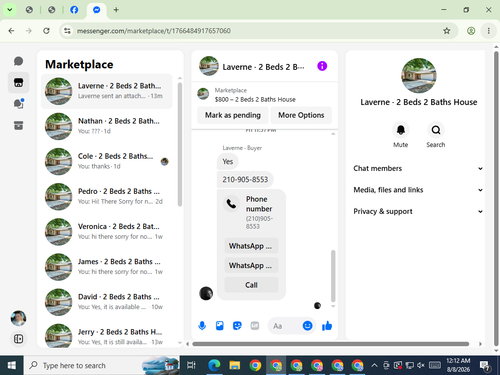The height and width of the screenshot is (375, 500).
Task: Open Task View on the taskbar
Action: click(191, 365)
